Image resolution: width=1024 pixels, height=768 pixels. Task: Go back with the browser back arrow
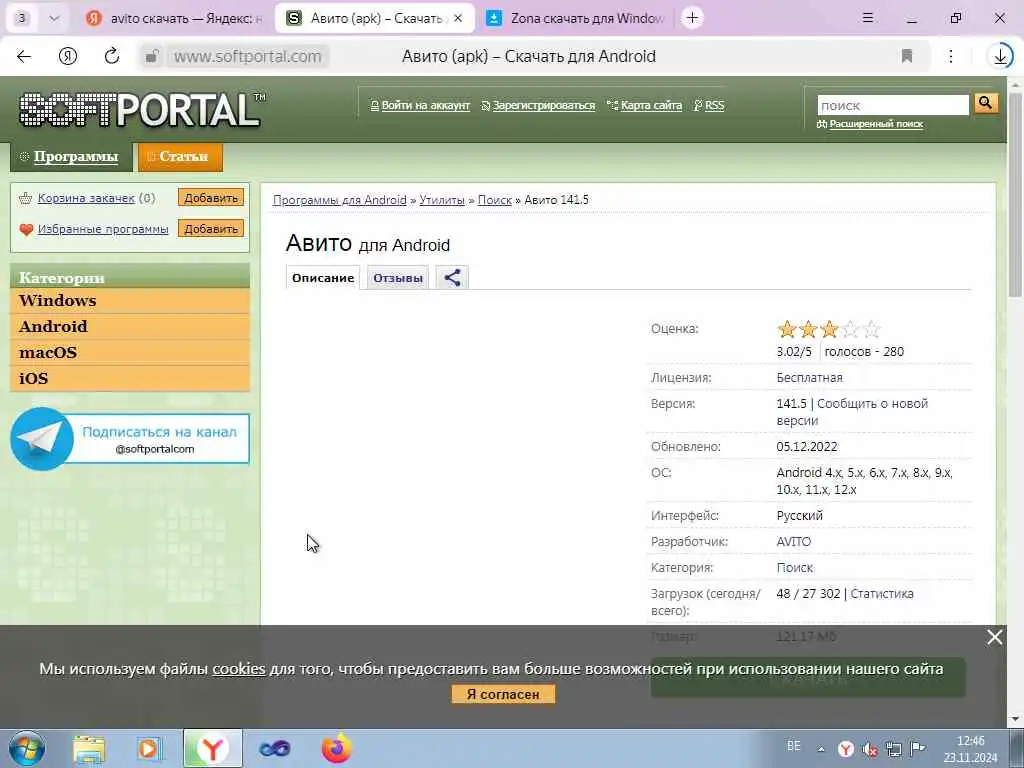[24, 56]
